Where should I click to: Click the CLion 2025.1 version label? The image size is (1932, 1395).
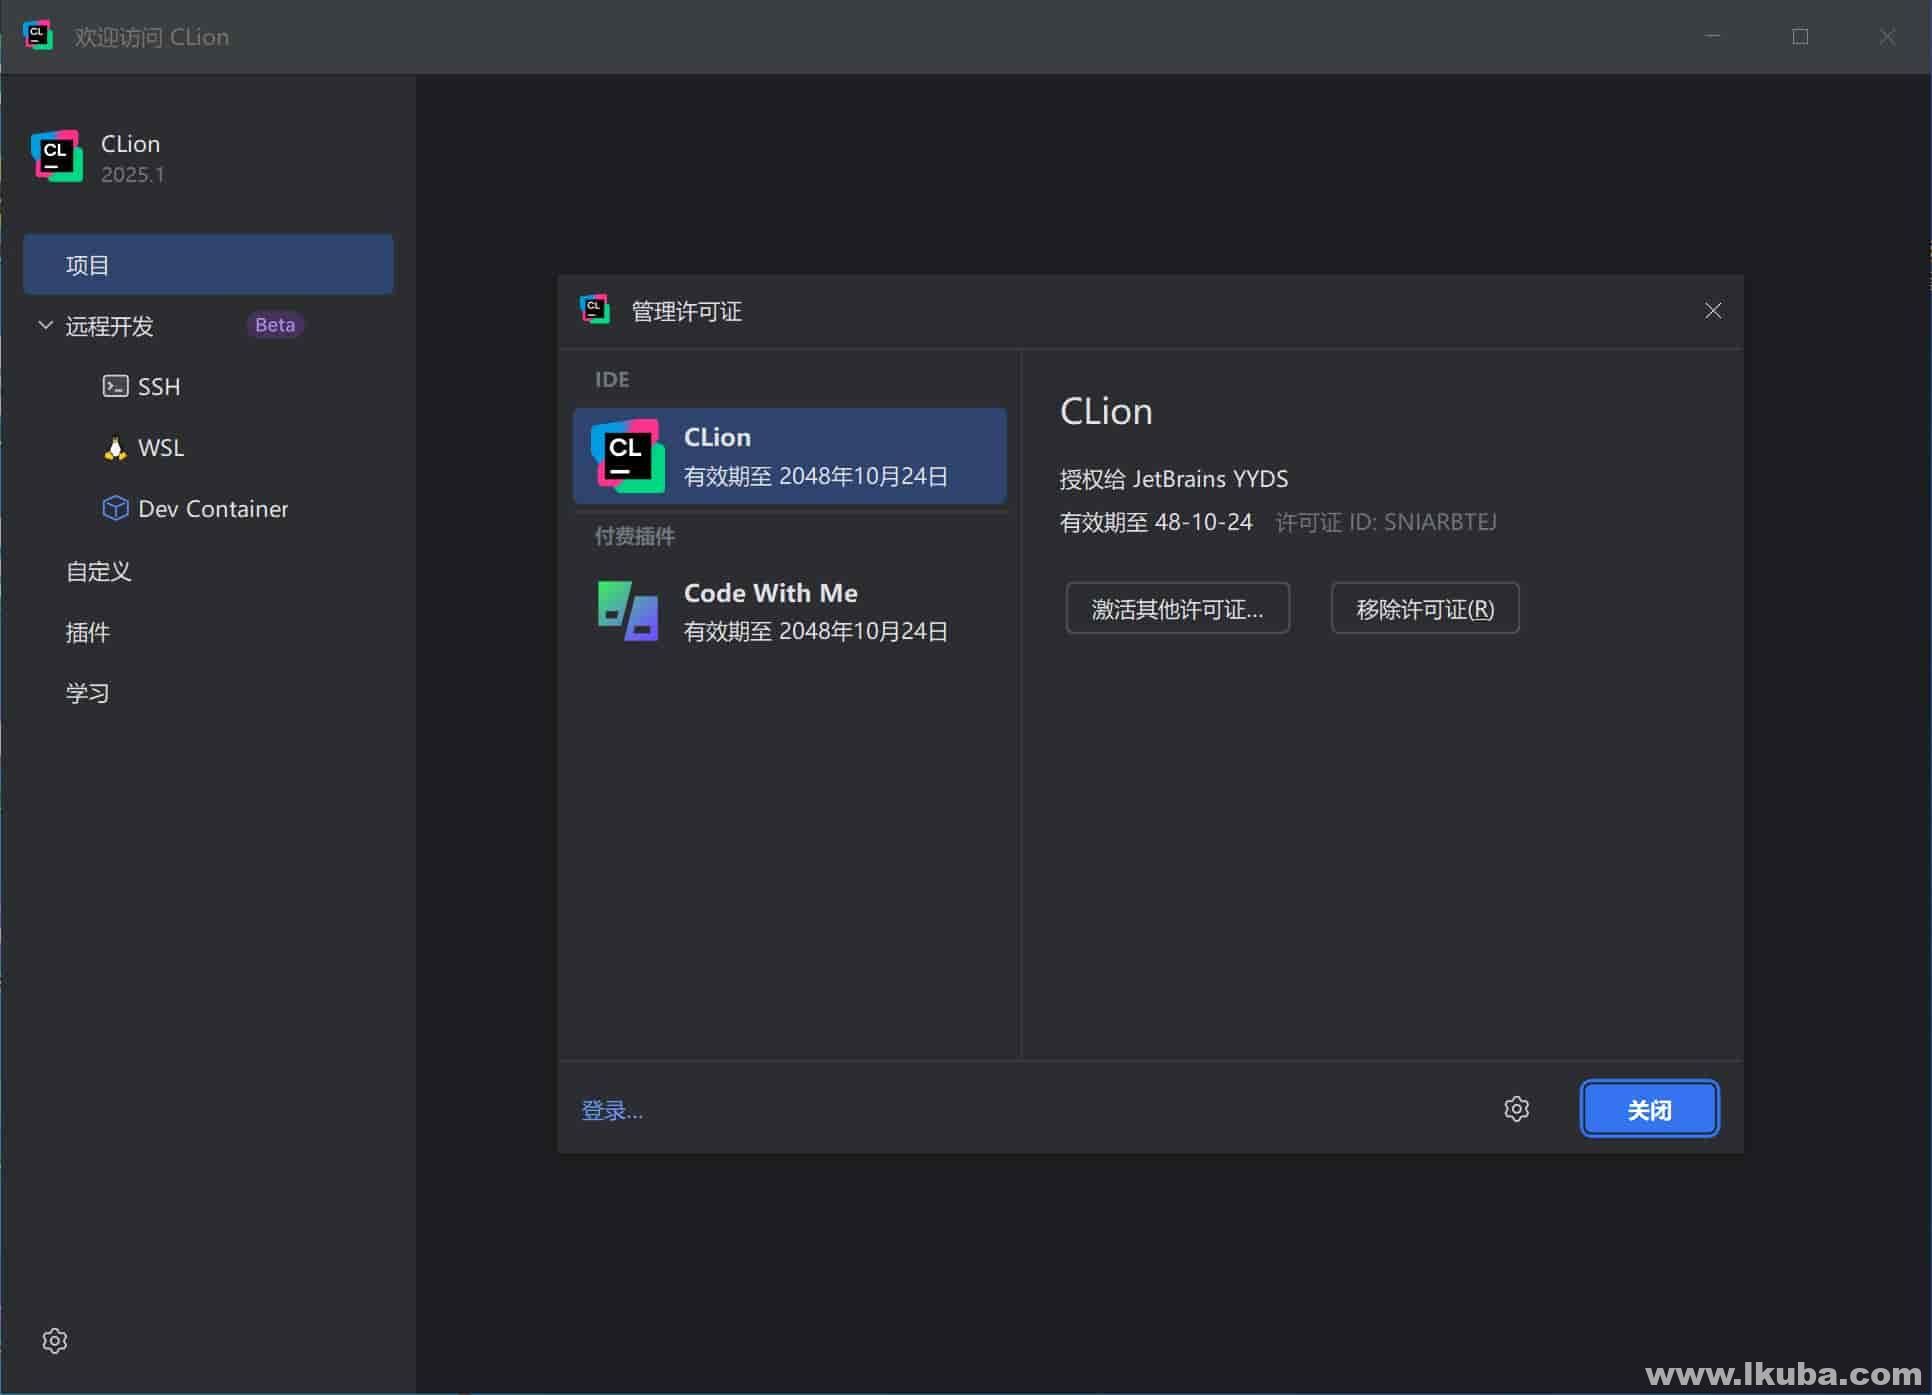point(132,175)
